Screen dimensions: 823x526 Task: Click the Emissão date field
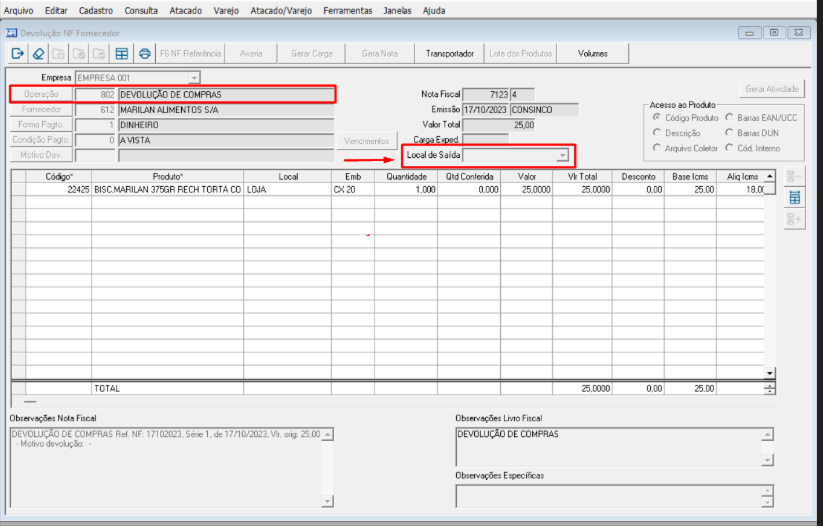pyautogui.click(x=486, y=110)
